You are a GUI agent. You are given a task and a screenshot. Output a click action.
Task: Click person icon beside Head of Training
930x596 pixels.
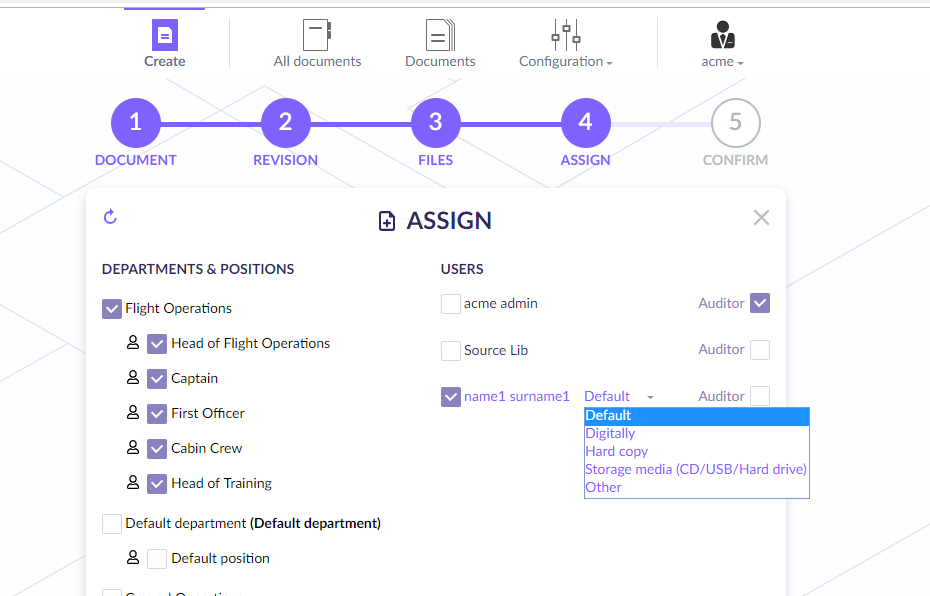coord(133,483)
